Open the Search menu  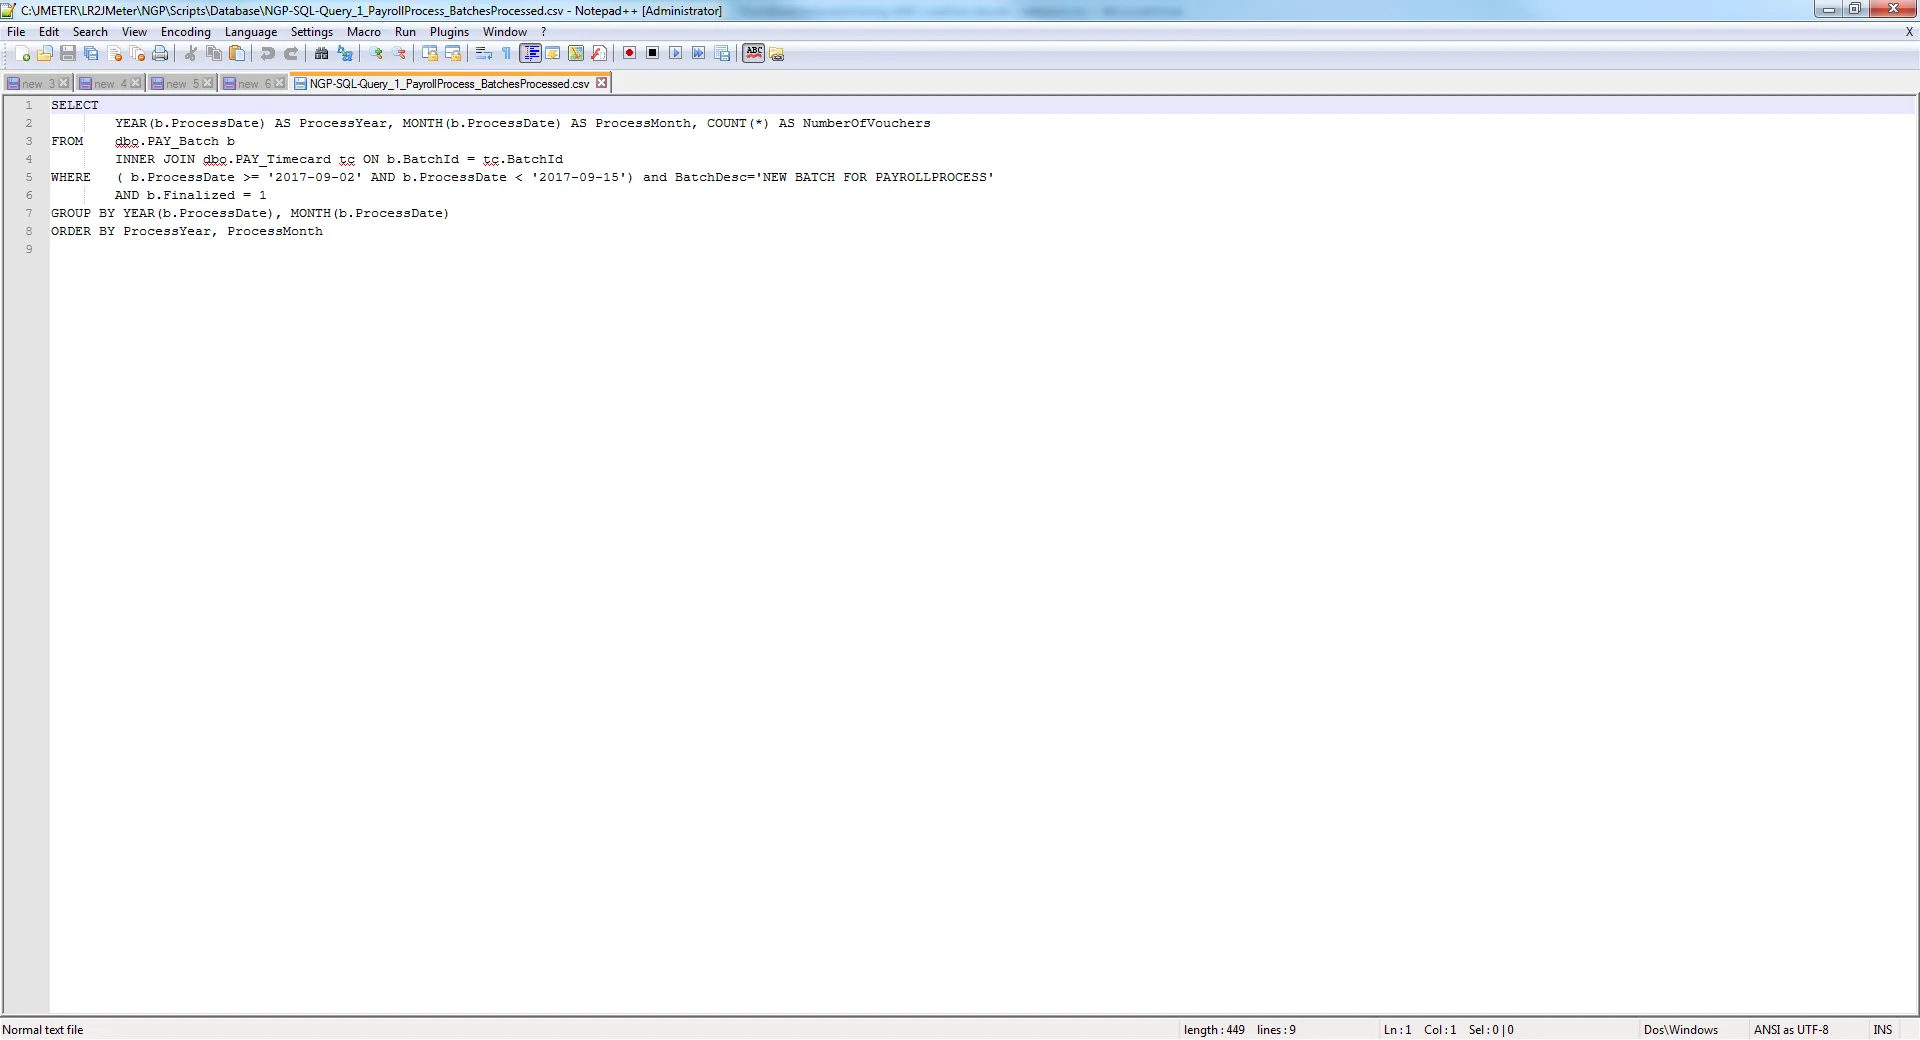coord(90,32)
